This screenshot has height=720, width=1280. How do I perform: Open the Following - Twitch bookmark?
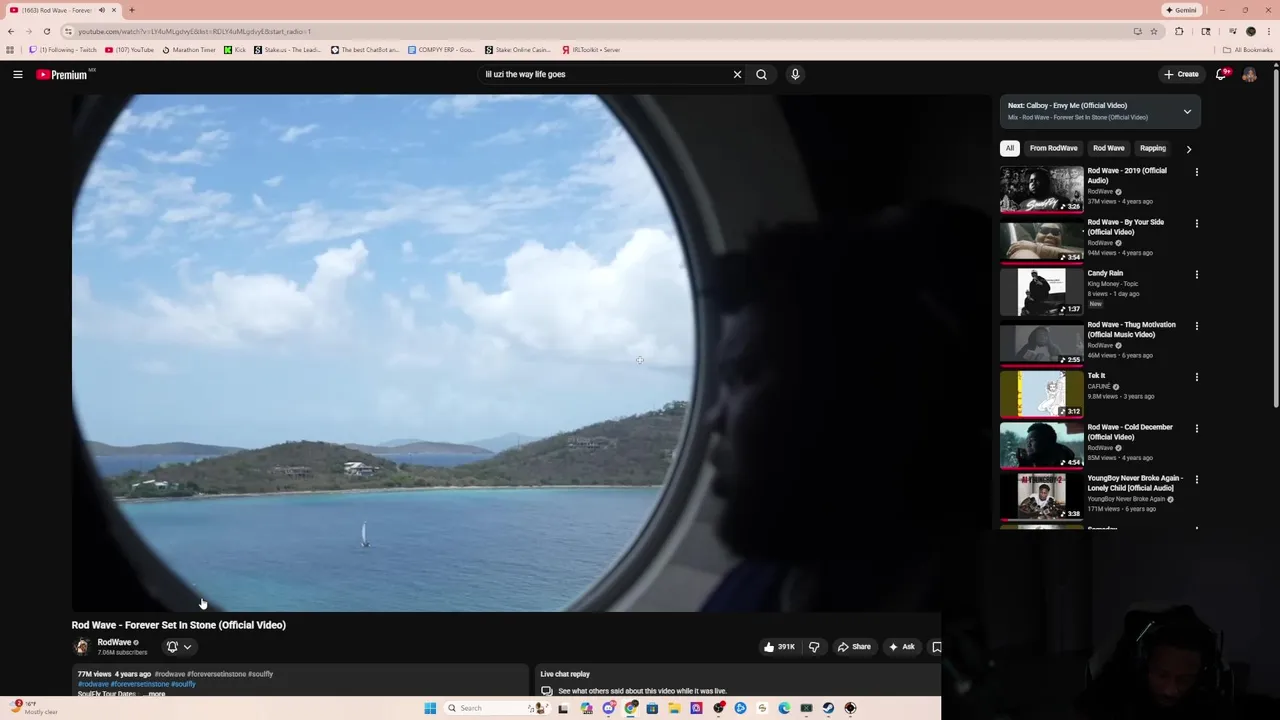tap(63, 49)
